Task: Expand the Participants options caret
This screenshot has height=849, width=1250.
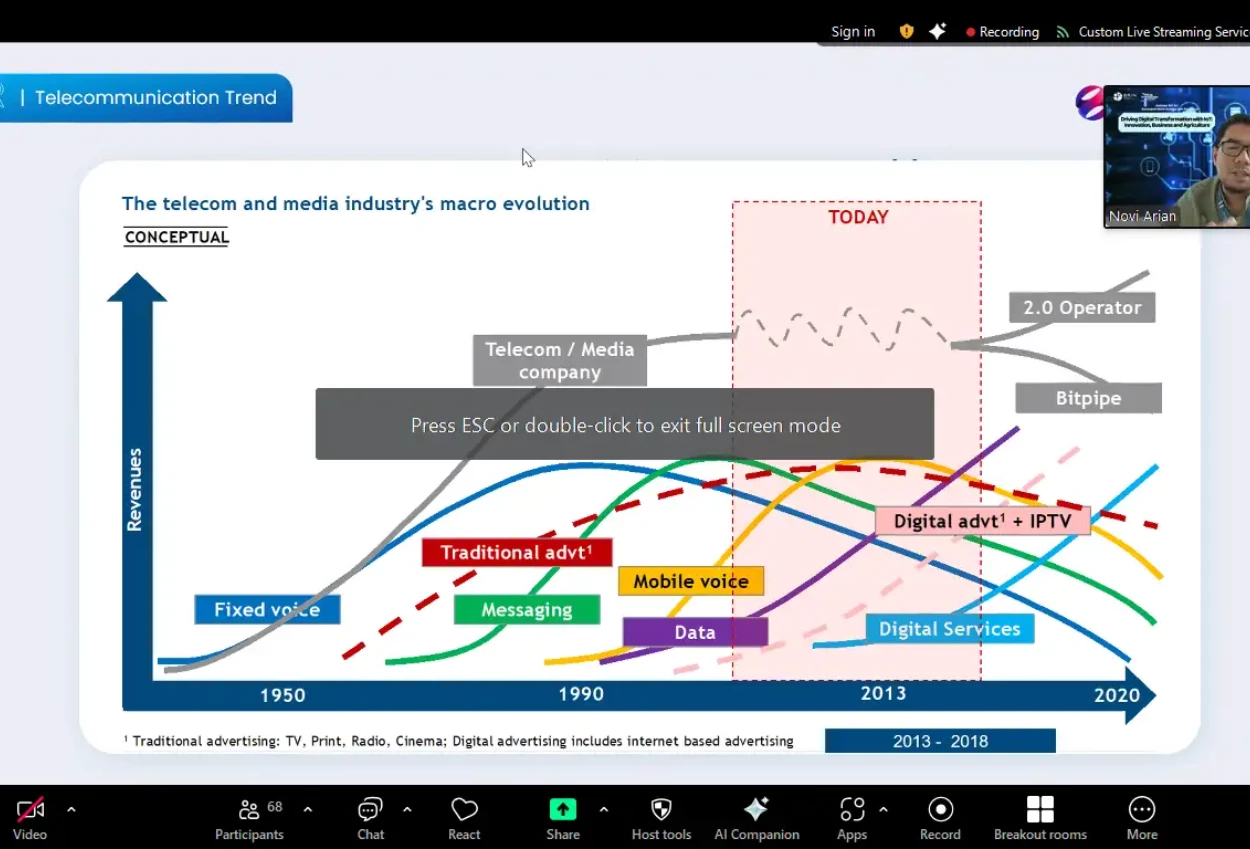Action: (307, 809)
